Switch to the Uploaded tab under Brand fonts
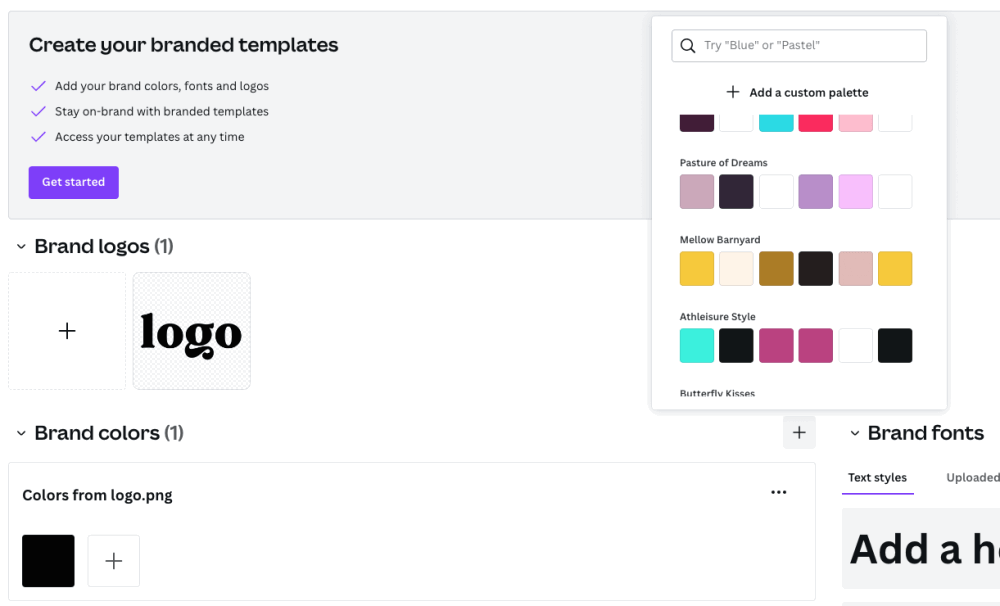Viewport: 1000px width, 606px height. (971, 478)
